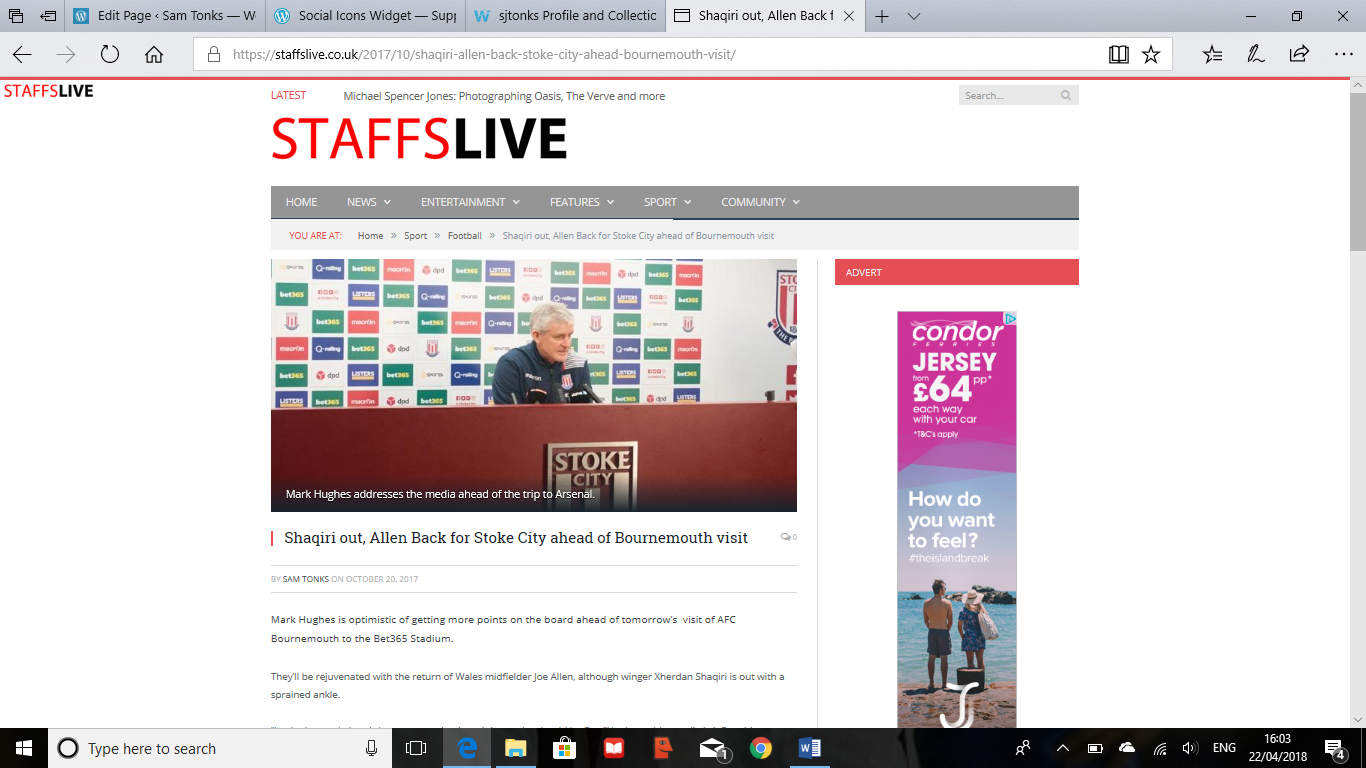Click the search magnifier icon on site
1366x768 pixels.
tap(1066, 96)
